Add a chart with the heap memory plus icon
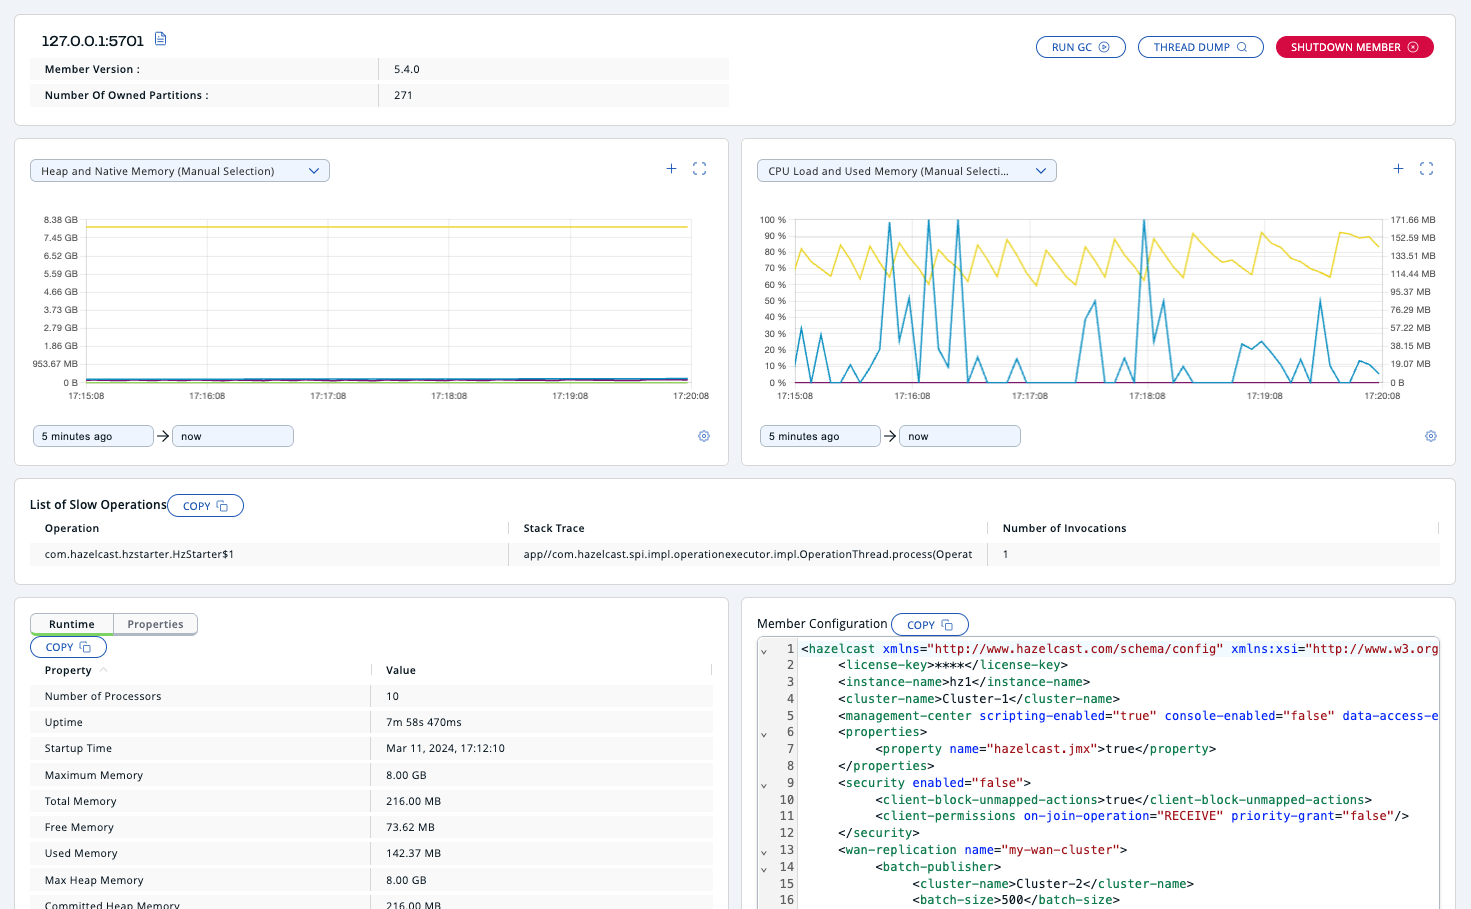This screenshot has height=909, width=1471. (671, 169)
